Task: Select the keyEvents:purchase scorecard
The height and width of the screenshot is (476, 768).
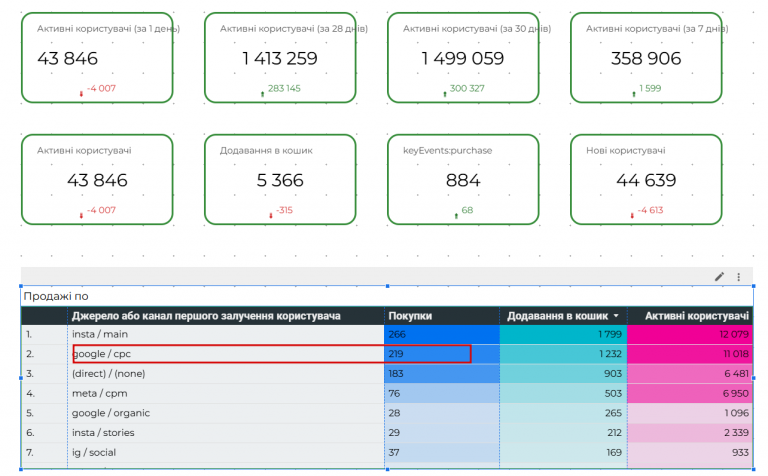Action: 463,179
